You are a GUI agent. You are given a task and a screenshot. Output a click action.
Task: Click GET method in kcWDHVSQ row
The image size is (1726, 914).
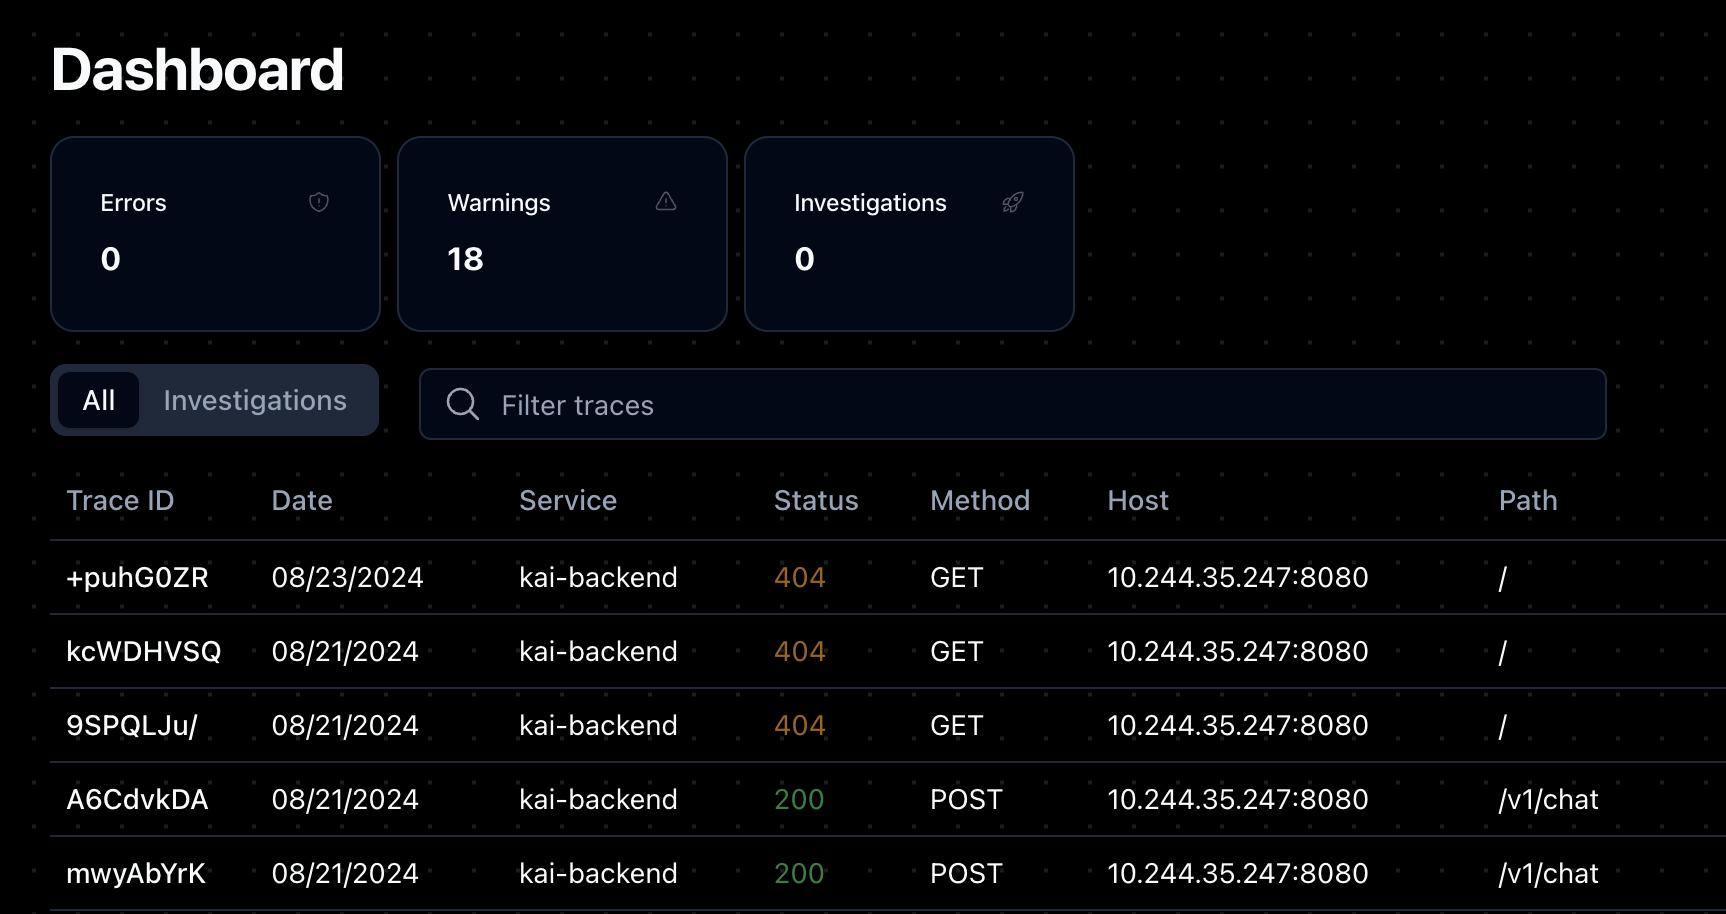tap(957, 651)
